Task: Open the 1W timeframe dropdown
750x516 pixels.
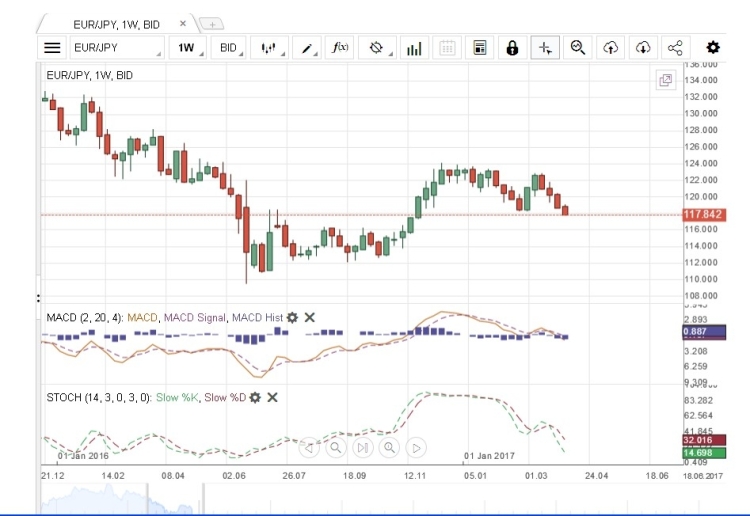Action: 187,47
